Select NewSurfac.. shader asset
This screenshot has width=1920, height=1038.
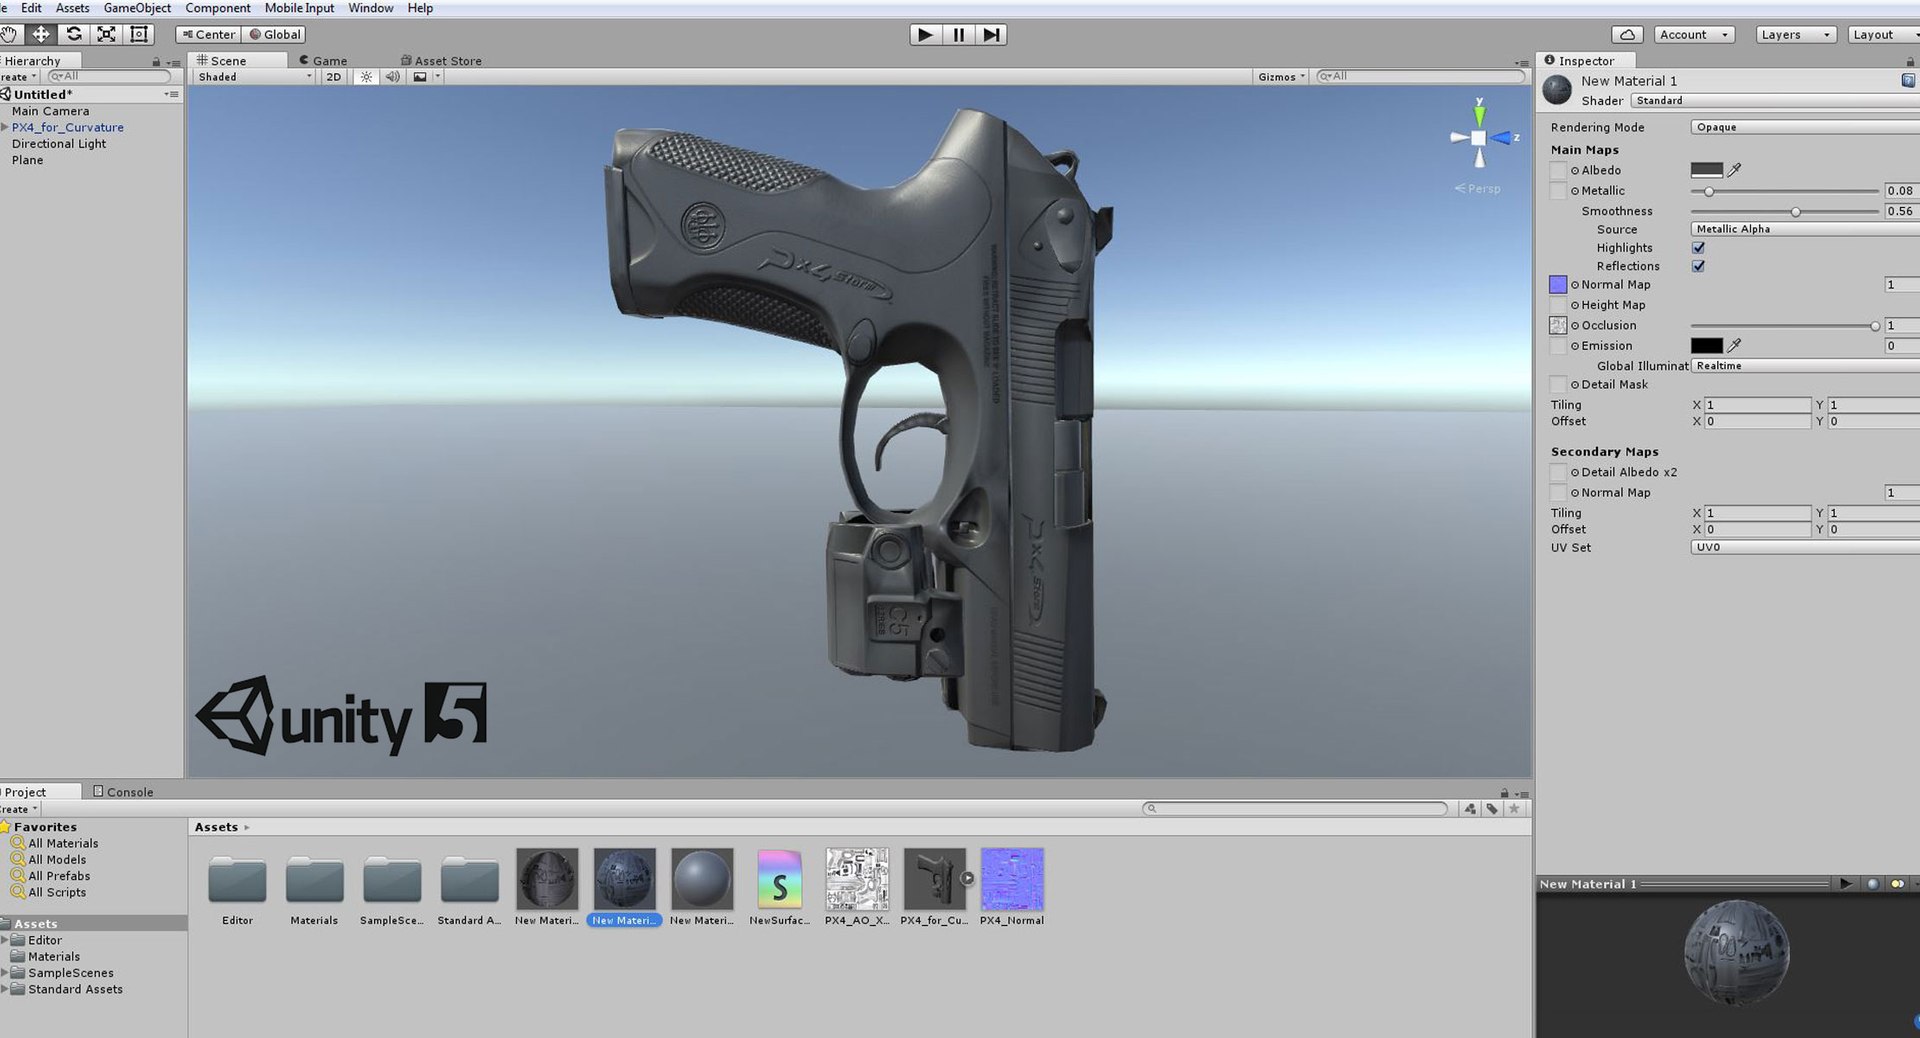(x=780, y=879)
